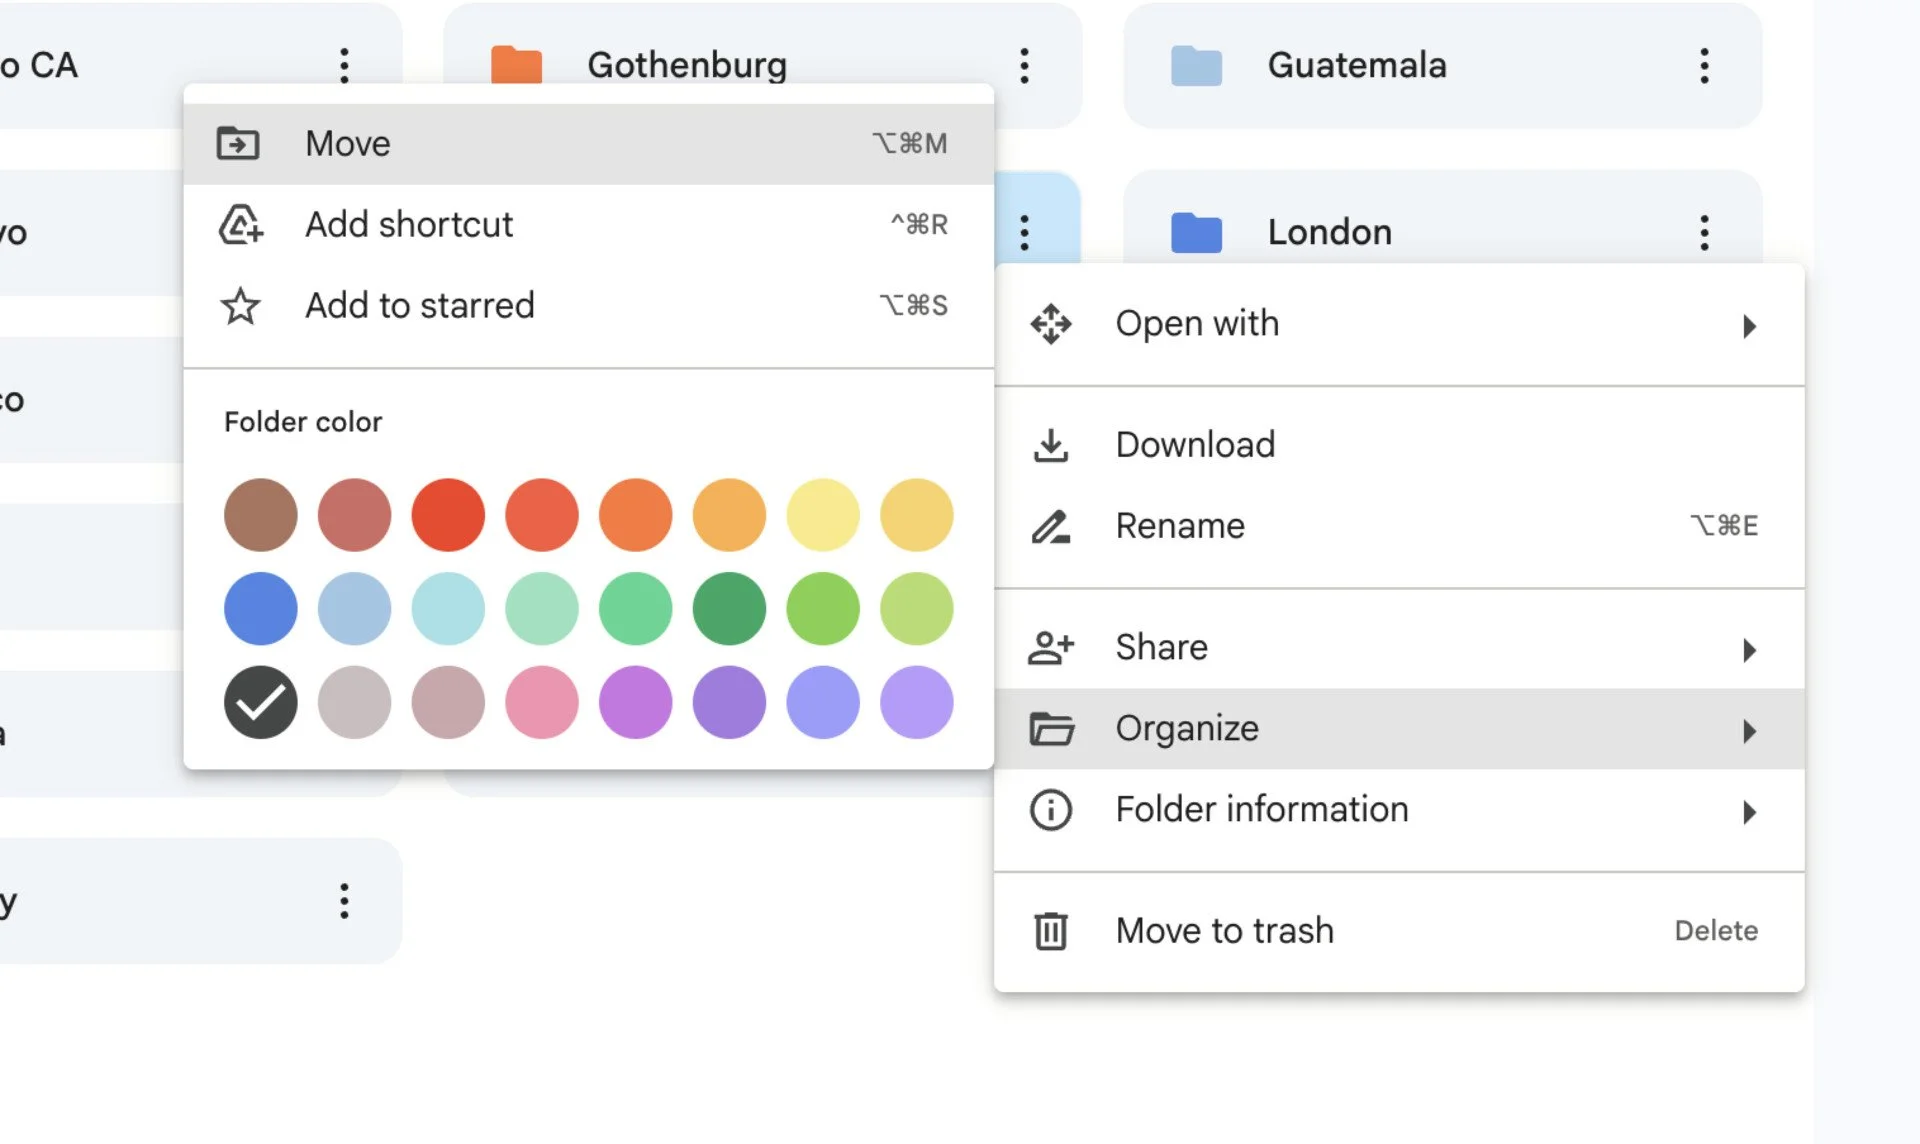
Task: Open Gothenburg folder's three-dot menu
Action: click(1024, 66)
